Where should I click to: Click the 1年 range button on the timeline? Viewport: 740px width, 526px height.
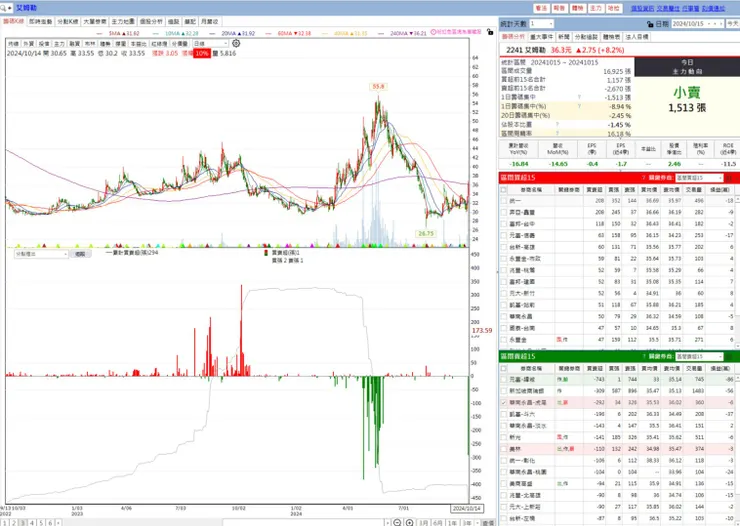tap(453, 523)
